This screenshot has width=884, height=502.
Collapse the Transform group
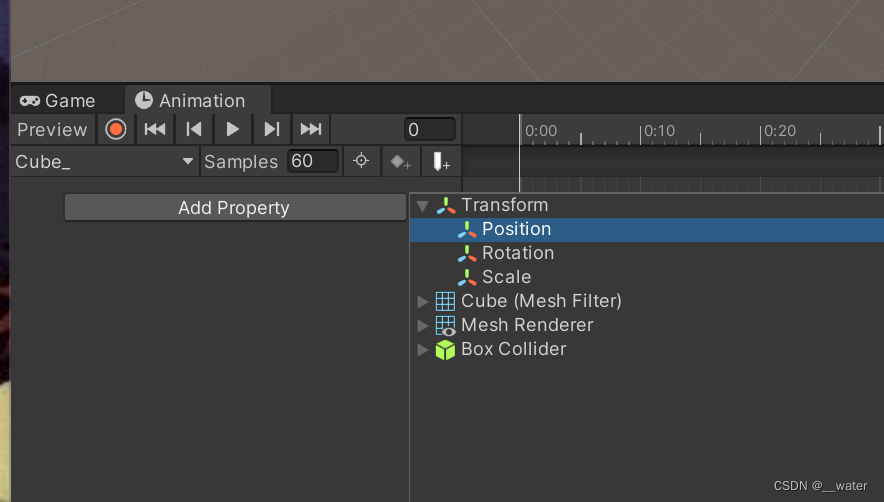[423, 206]
